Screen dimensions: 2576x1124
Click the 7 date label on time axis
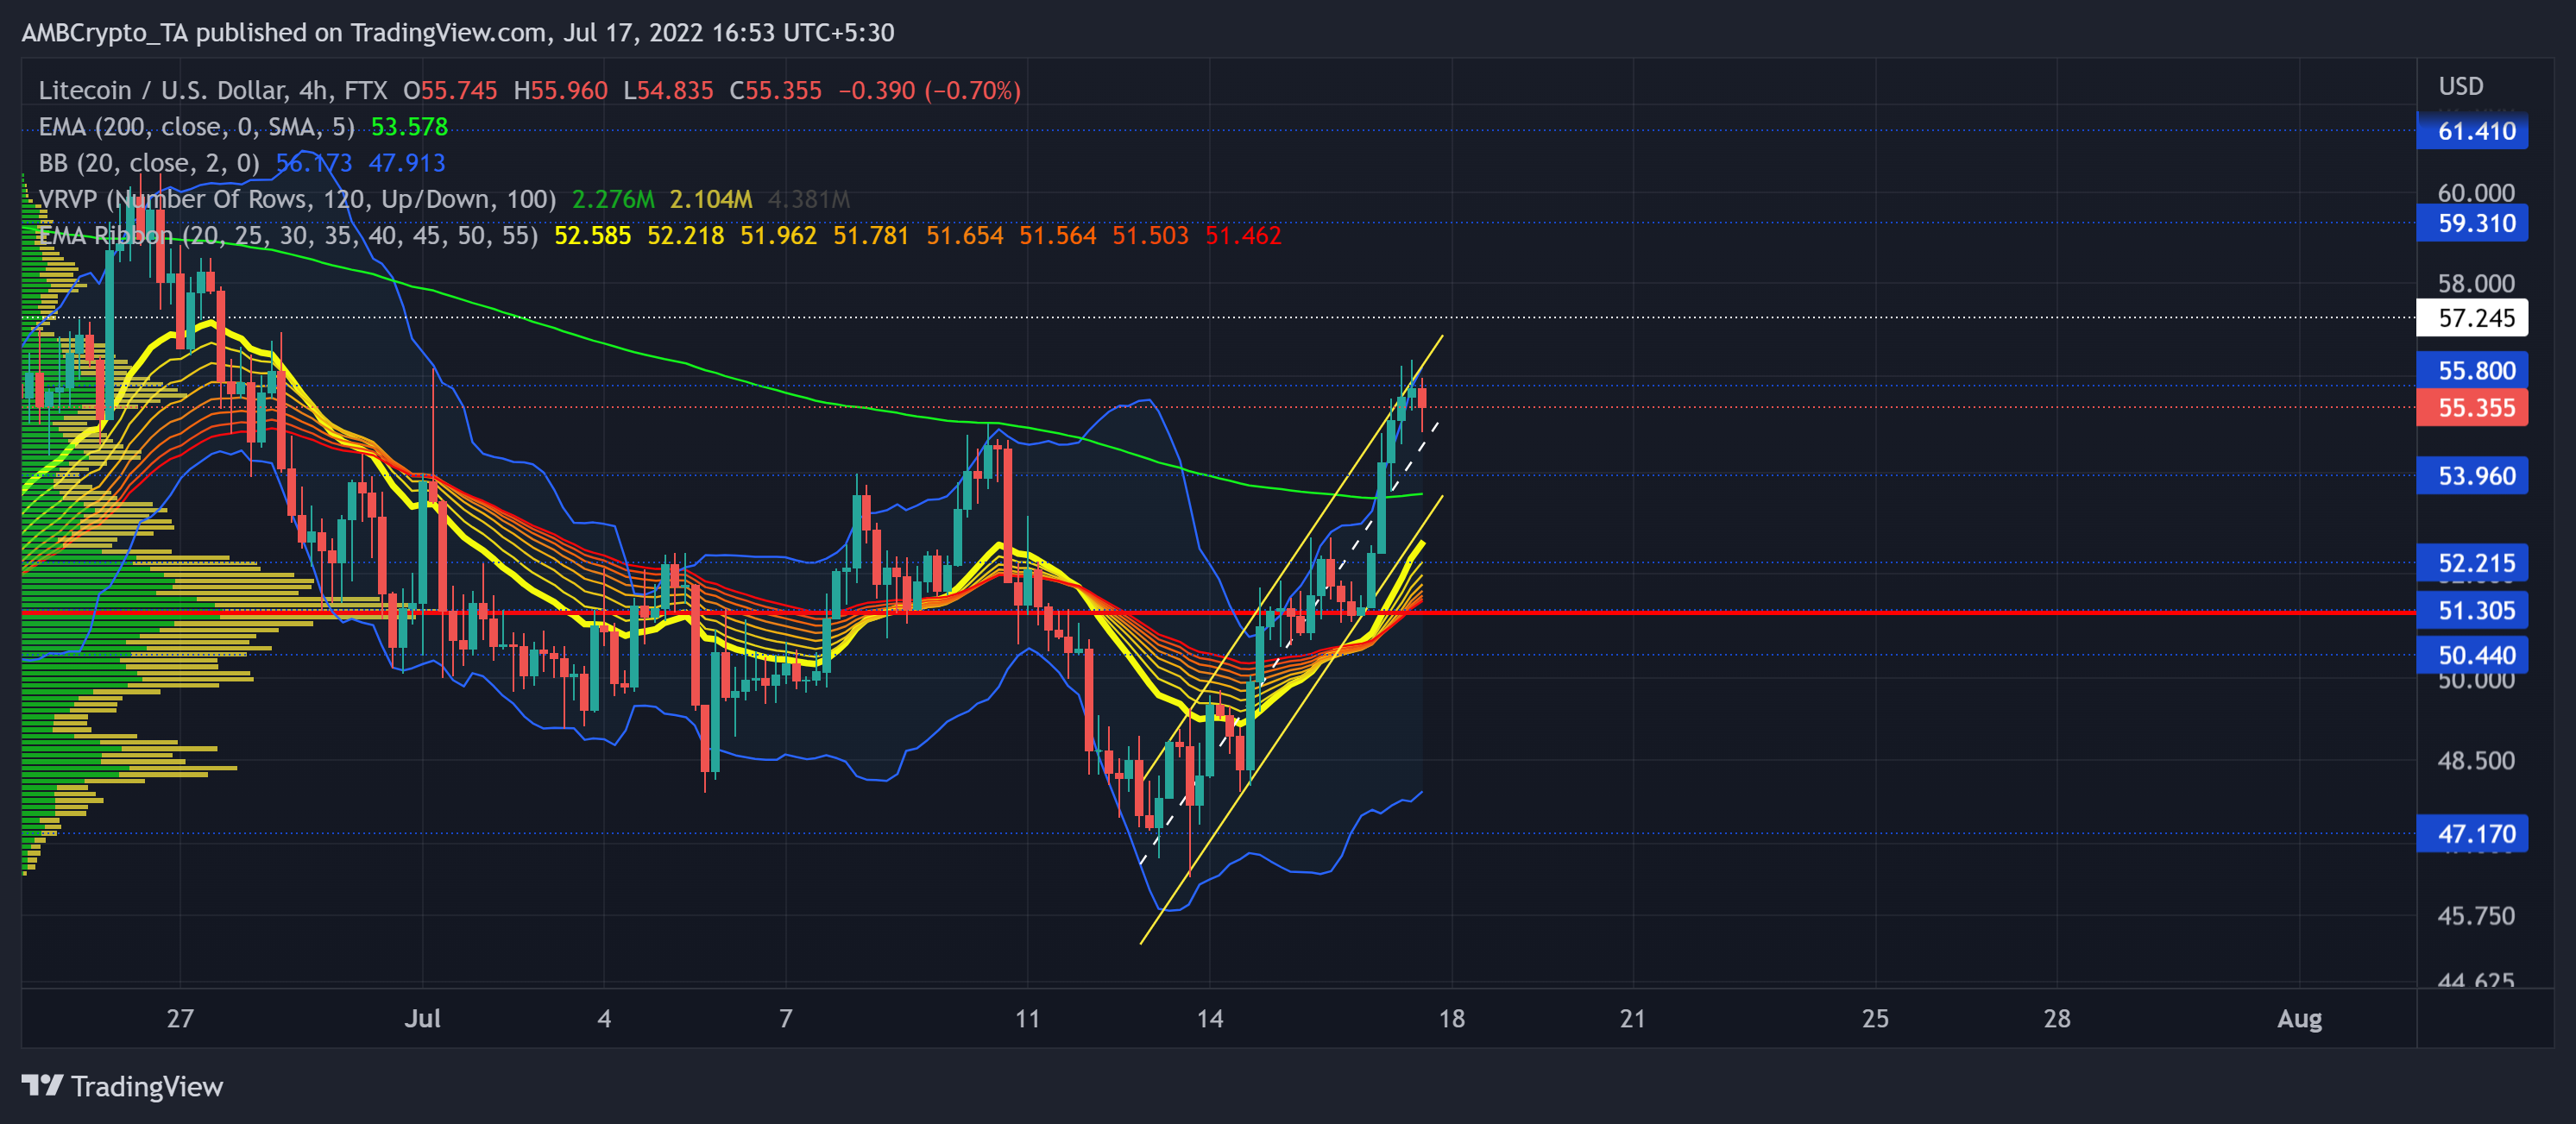tap(786, 1018)
